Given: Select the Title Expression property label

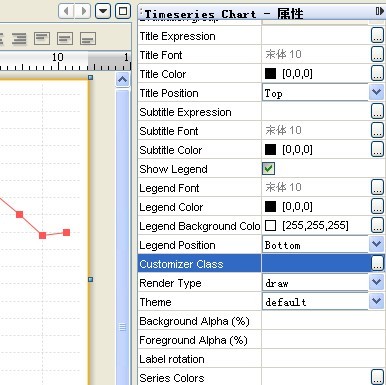Looking at the screenshot, I should point(177,36).
